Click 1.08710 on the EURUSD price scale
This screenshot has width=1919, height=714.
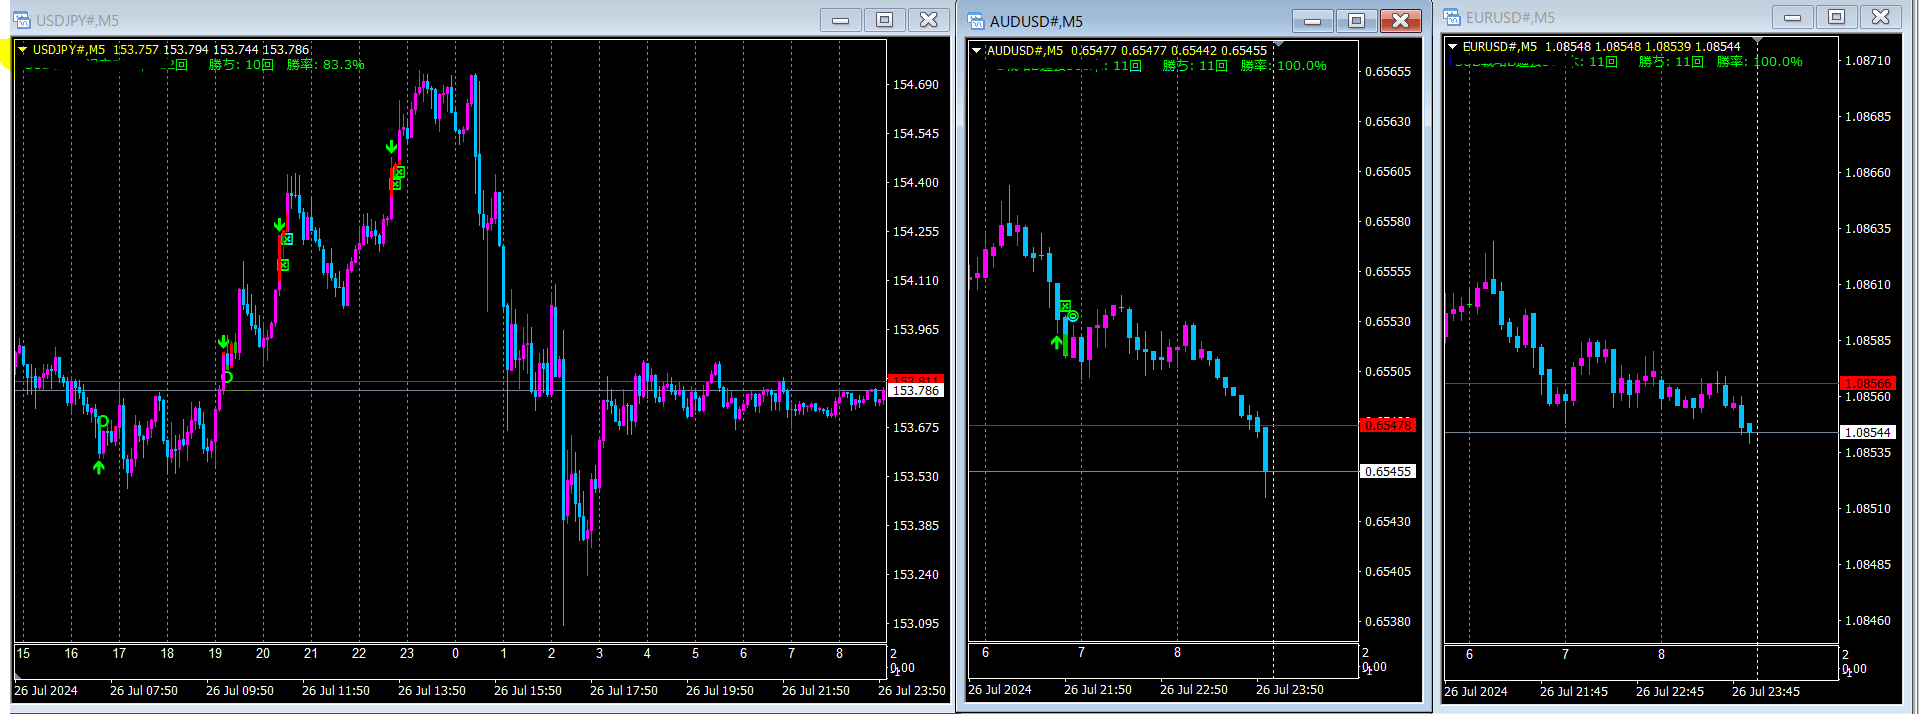pos(1868,61)
